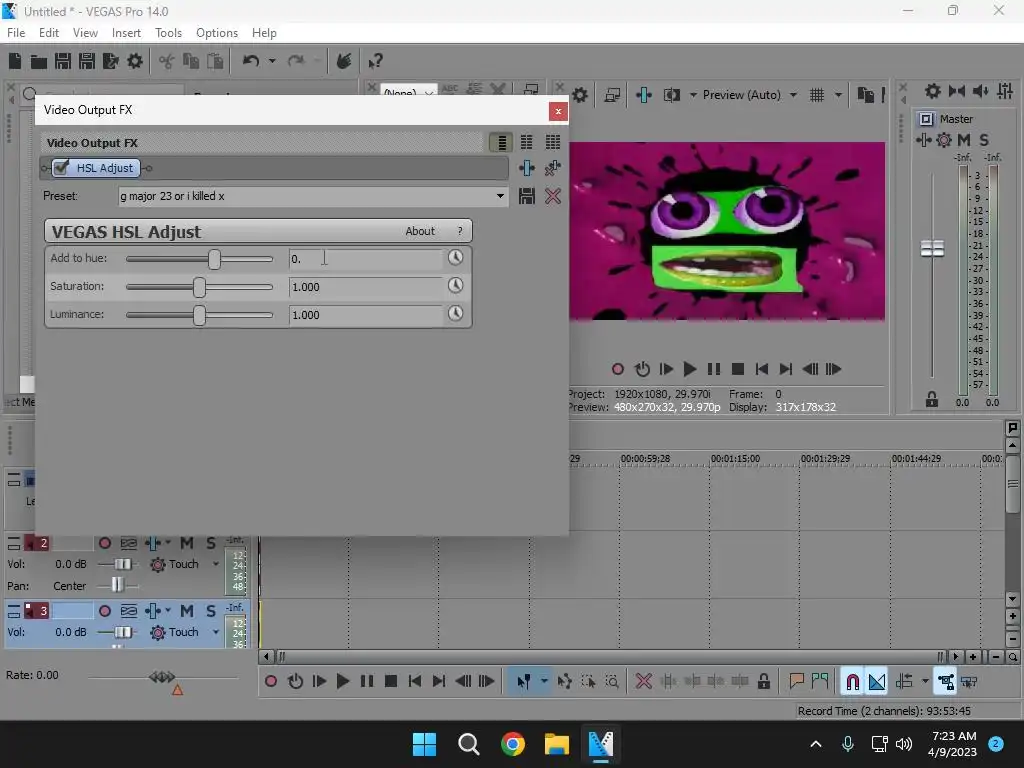This screenshot has width=1024, height=768.
Task: Open Preview Properties gear icon
Action: coord(580,95)
